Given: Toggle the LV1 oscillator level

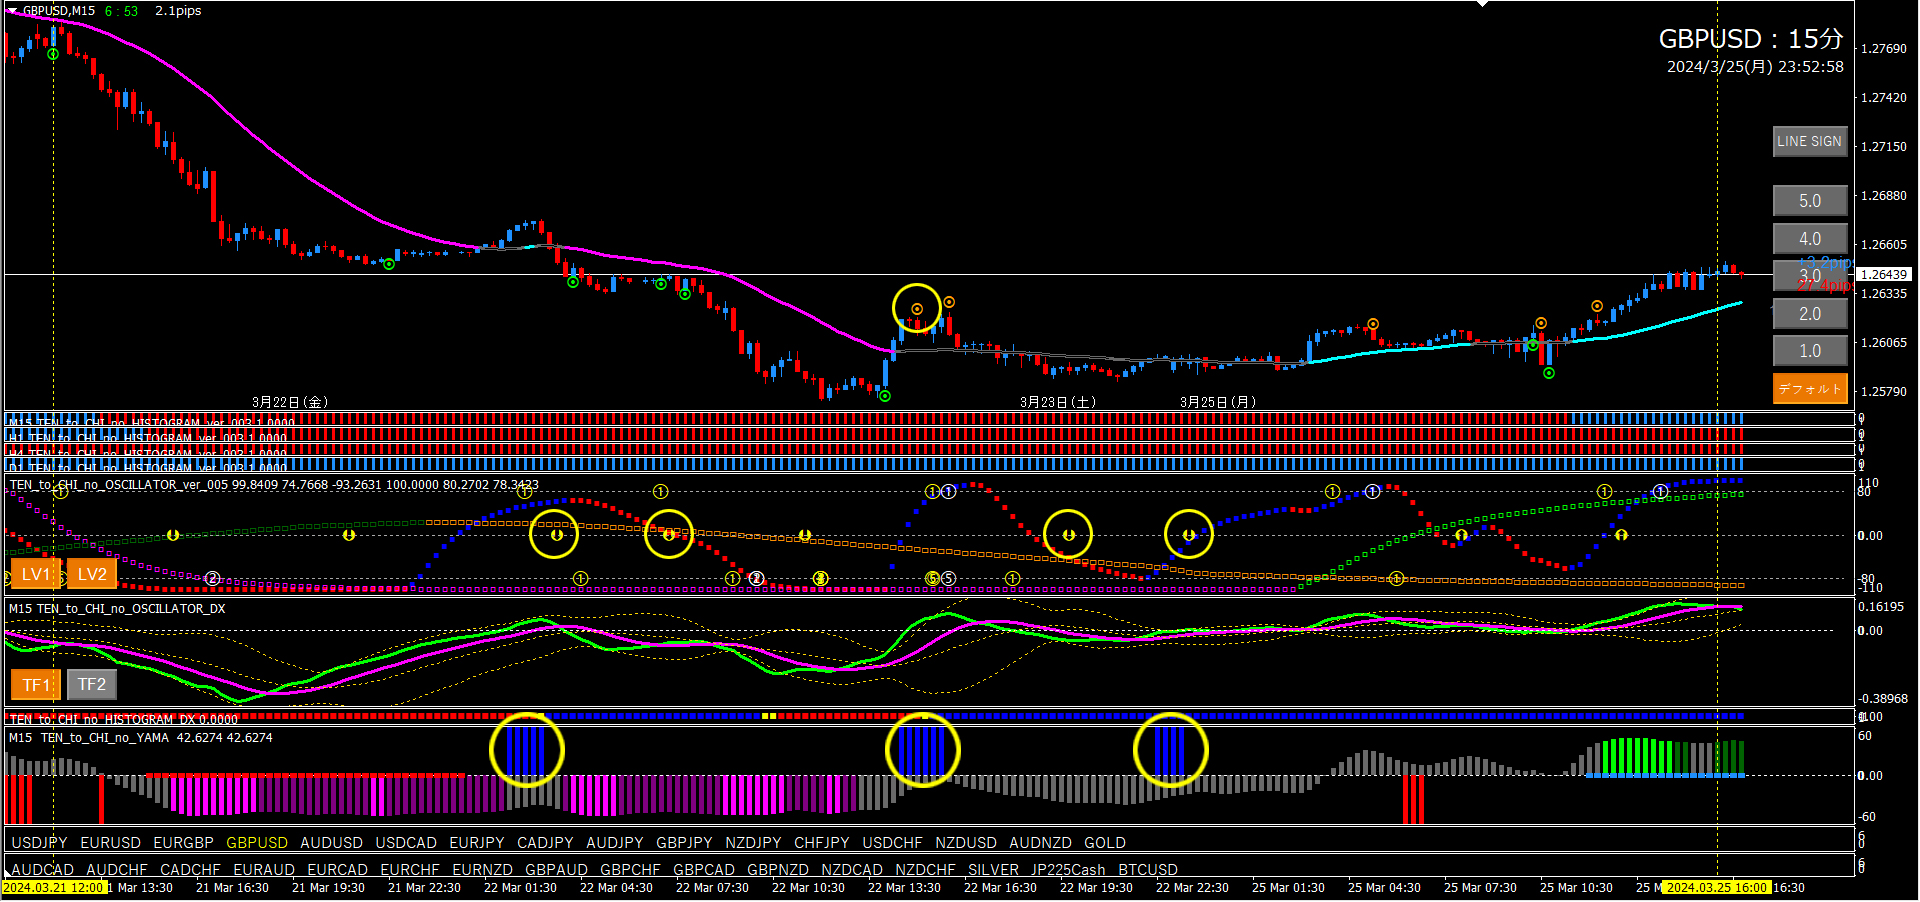Looking at the screenshot, I should (x=35, y=574).
